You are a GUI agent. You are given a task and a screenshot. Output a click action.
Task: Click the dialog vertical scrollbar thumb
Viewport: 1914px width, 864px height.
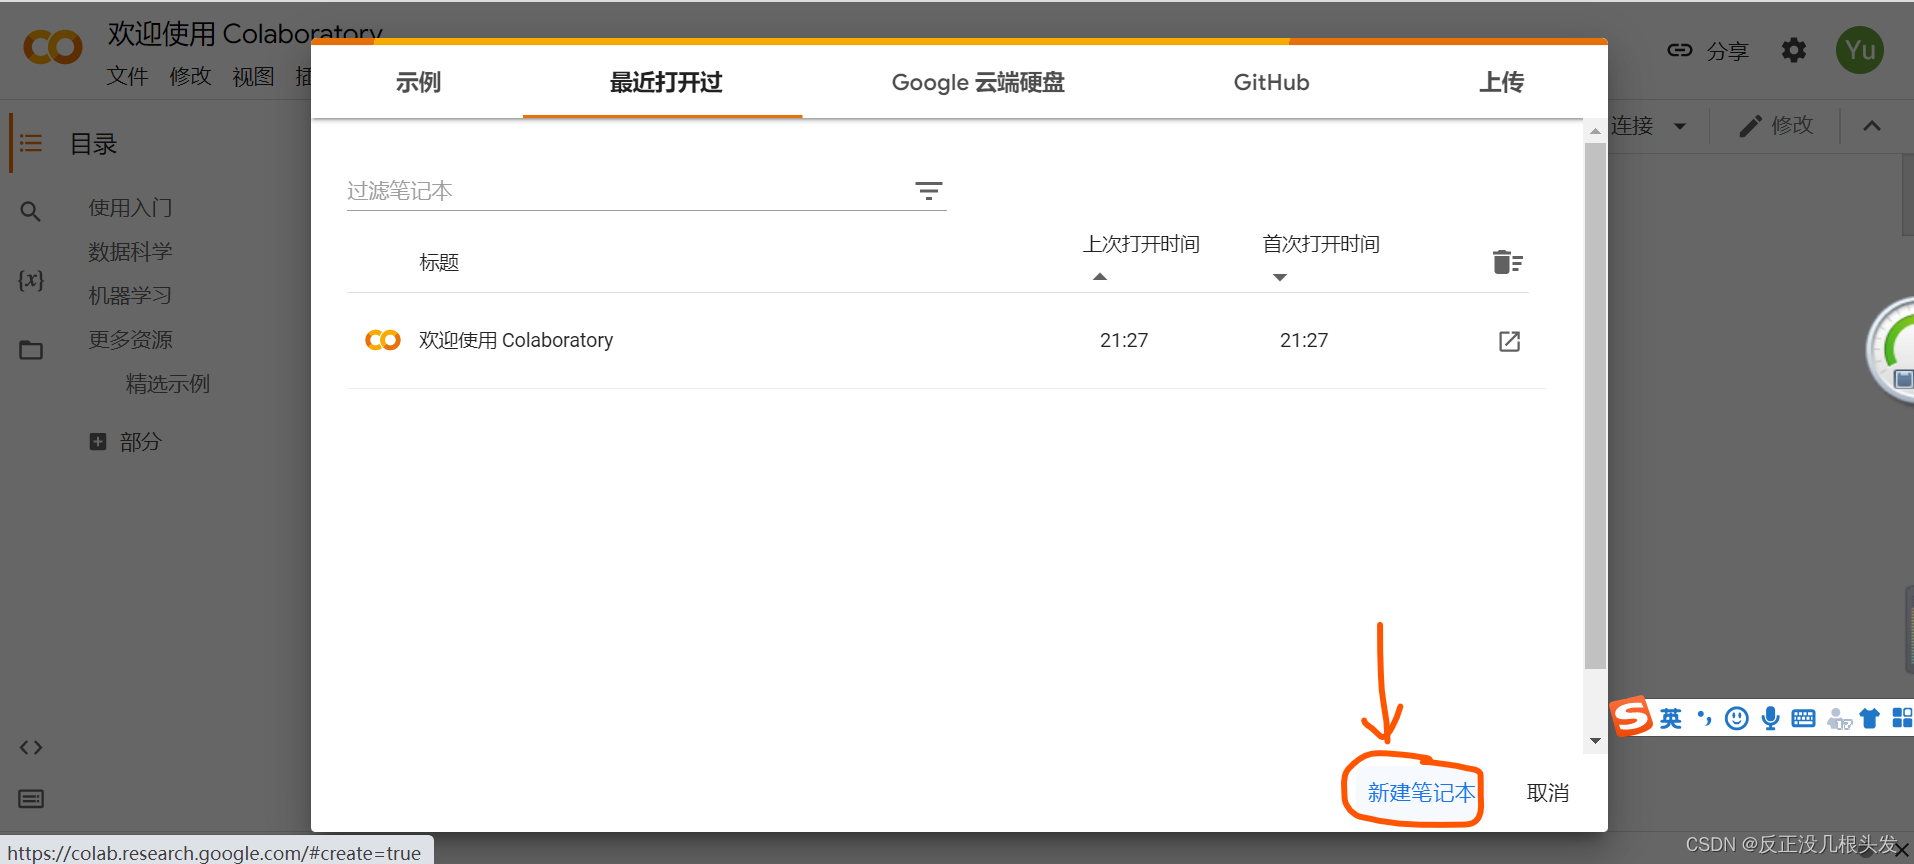pos(1595,405)
